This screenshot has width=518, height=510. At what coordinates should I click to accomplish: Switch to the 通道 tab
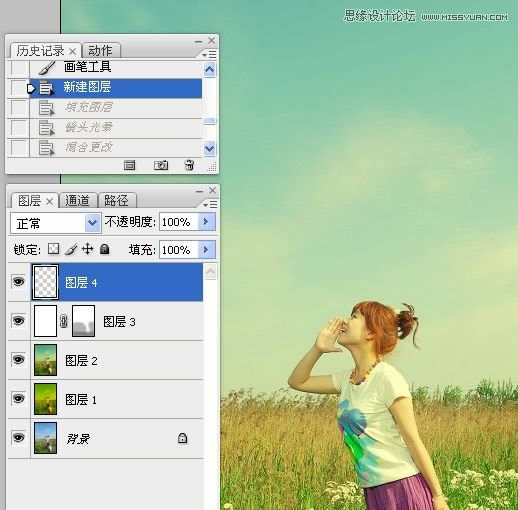pyautogui.click(x=77, y=200)
